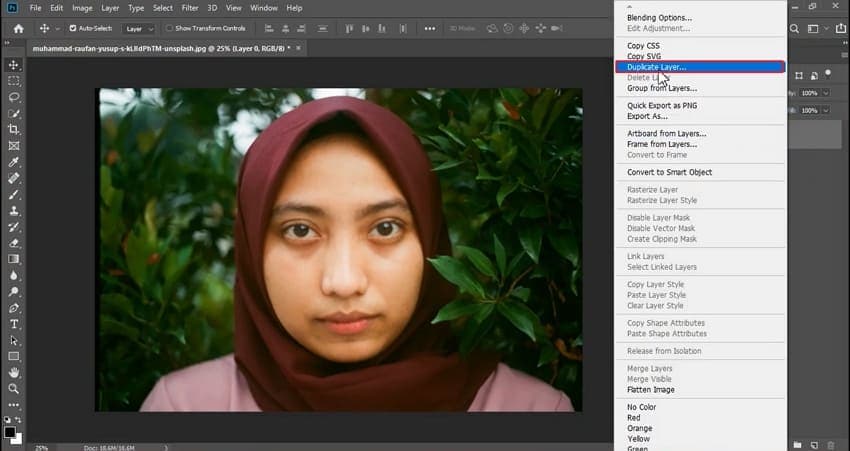Open more align options three-dots button
Viewport: 850px width, 451px height.
pyautogui.click(x=430, y=29)
